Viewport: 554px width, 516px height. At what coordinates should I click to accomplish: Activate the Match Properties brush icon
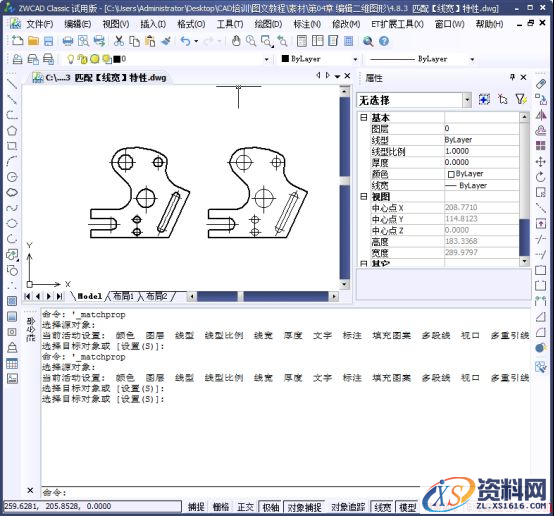[x=166, y=41]
